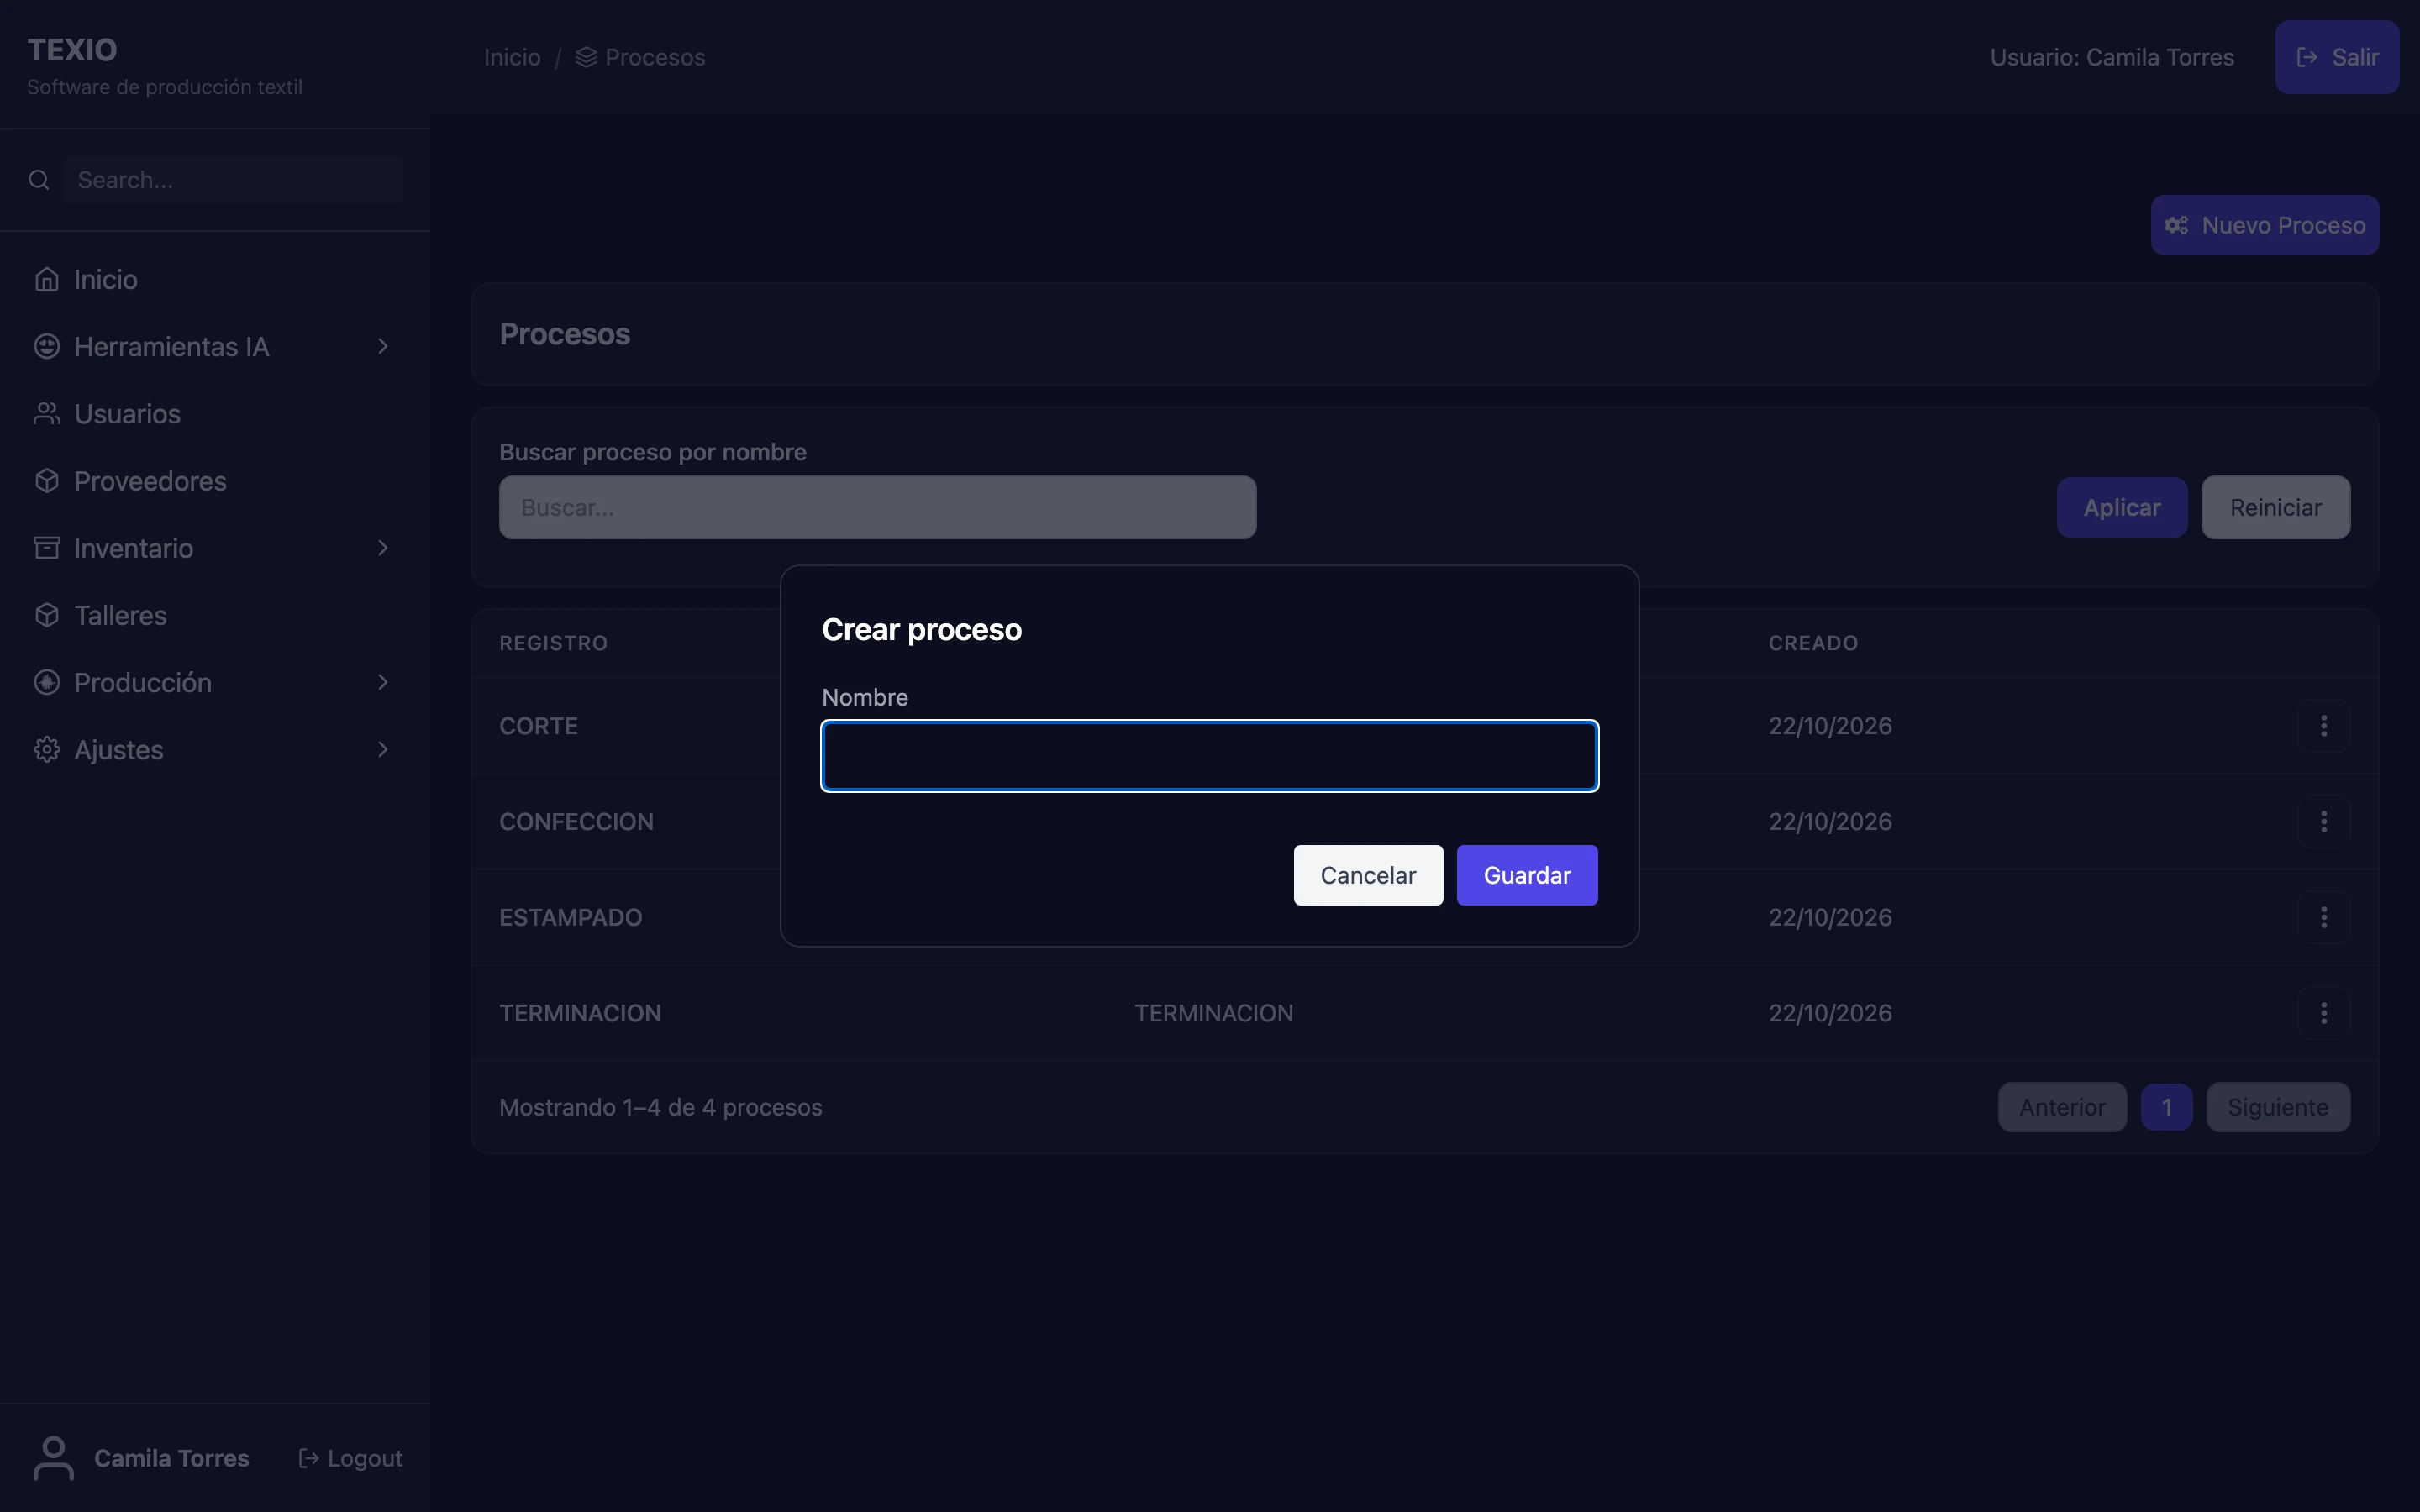
Task: Open the options menu for CORTE row
Action: click(x=2323, y=725)
